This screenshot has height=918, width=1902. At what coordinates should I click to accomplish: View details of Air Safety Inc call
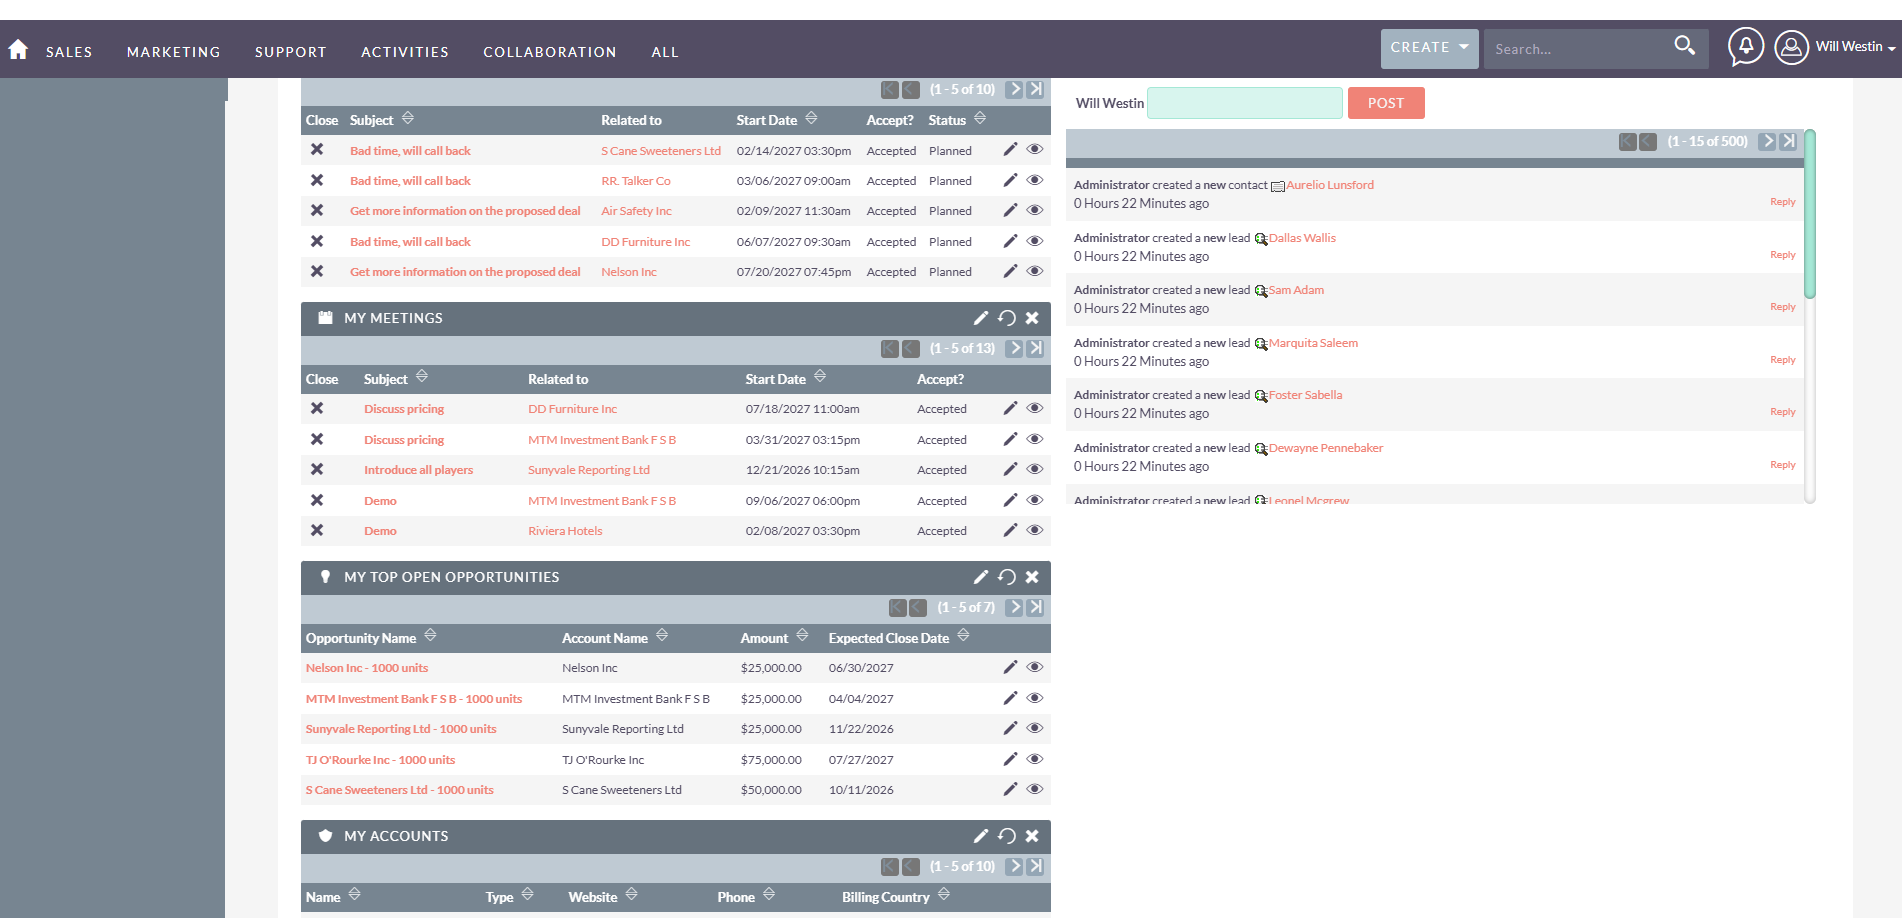pyautogui.click(x=1035, y=210)
